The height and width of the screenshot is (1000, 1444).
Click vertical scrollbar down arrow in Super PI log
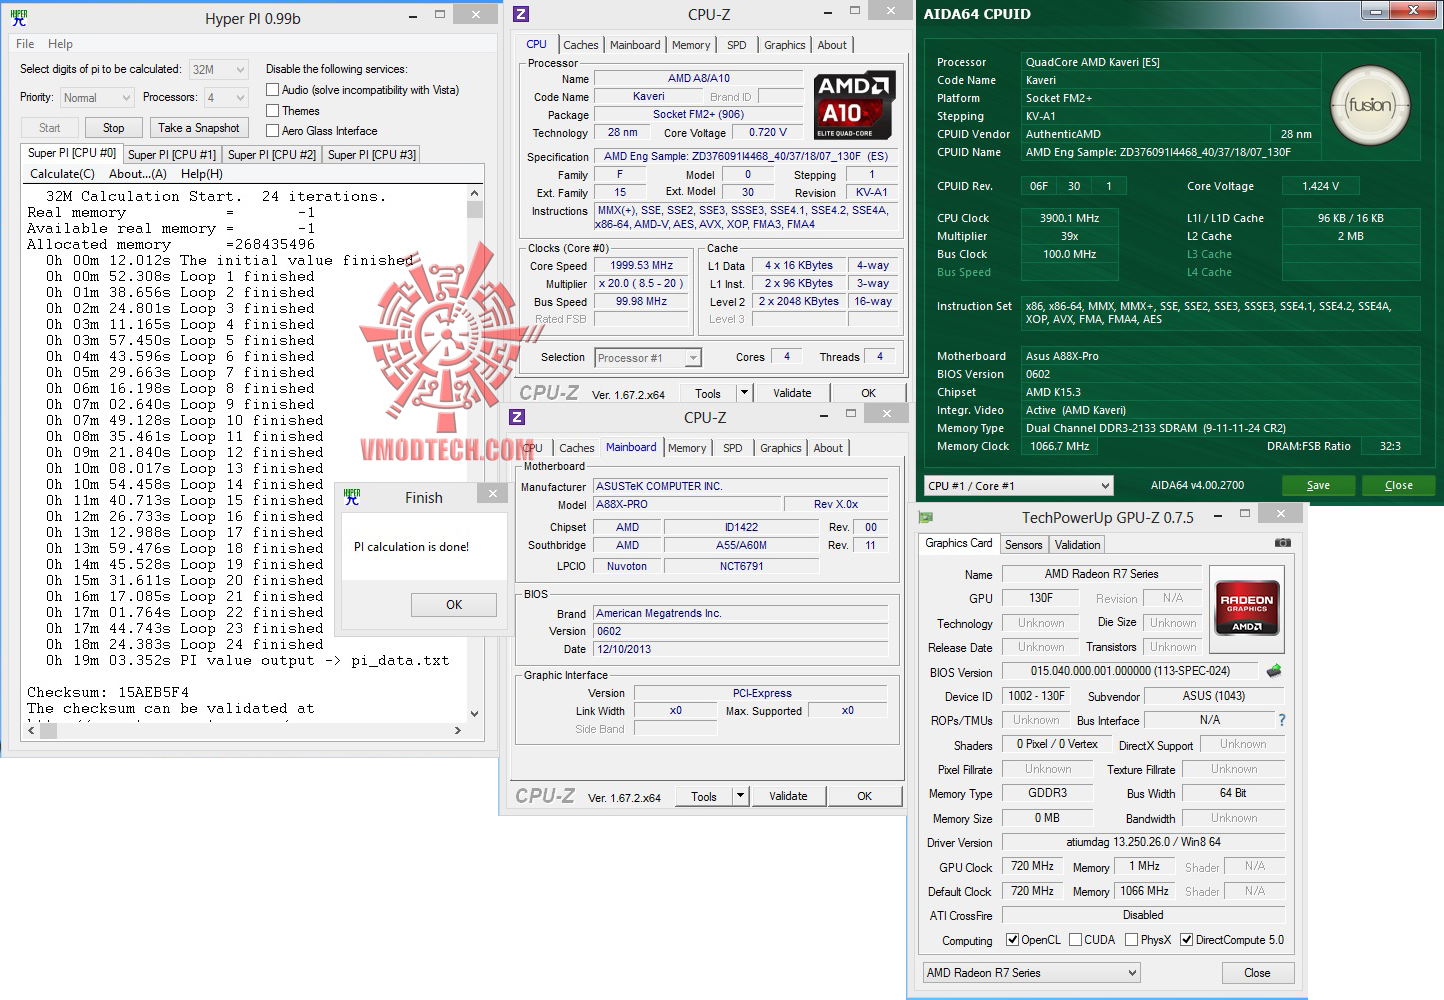tap(475, 713)
